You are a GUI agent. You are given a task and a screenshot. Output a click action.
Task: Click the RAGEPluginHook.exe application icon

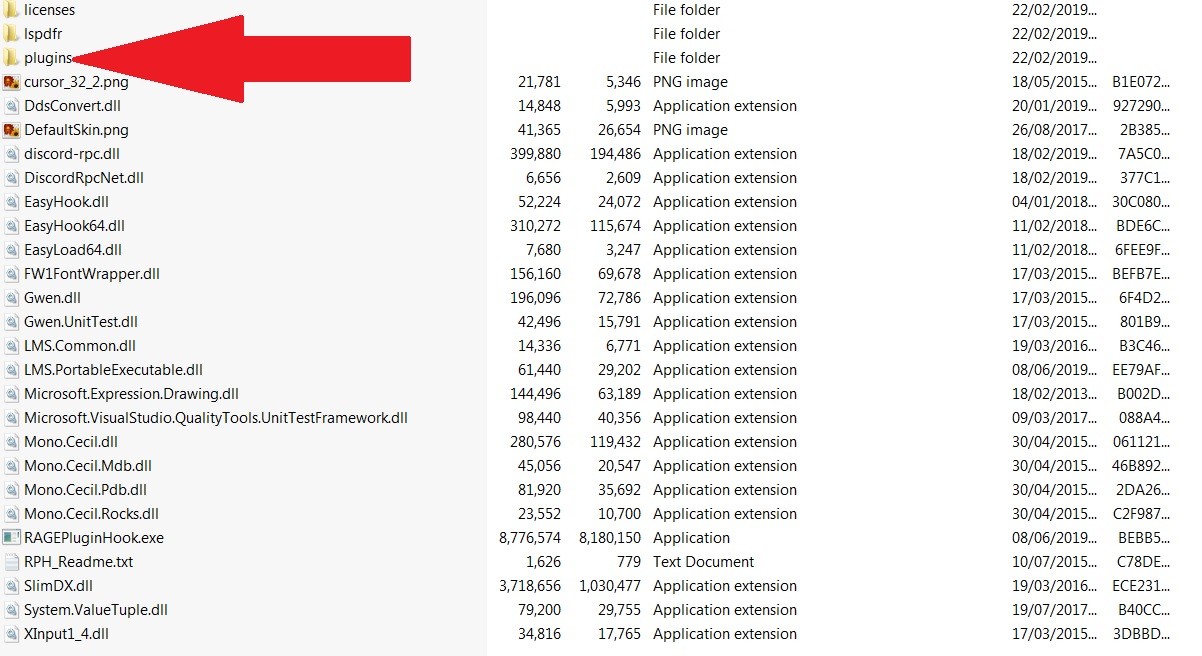click(11, 538)
